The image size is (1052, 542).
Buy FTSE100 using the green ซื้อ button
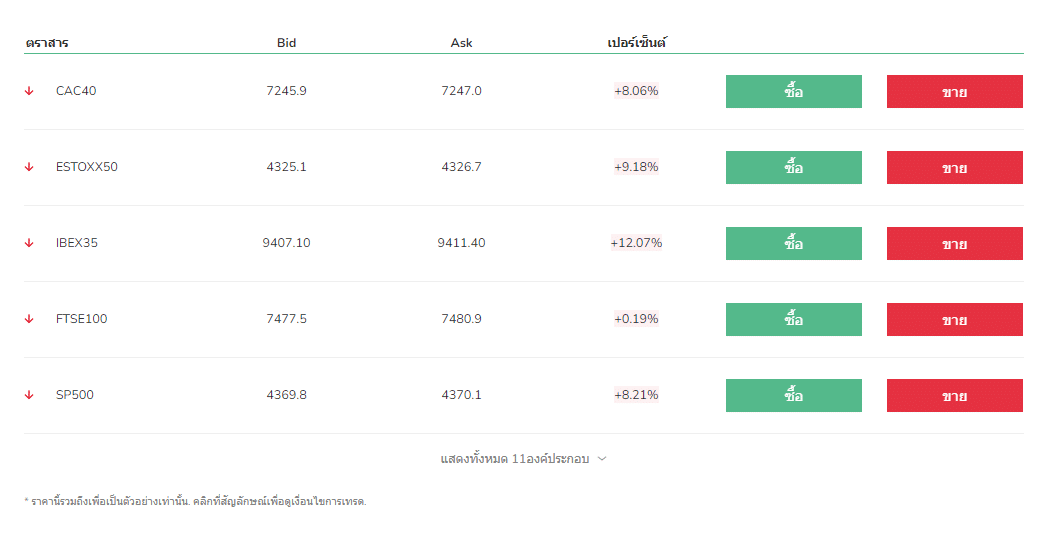pyautogui.click(x=793, y=319)
